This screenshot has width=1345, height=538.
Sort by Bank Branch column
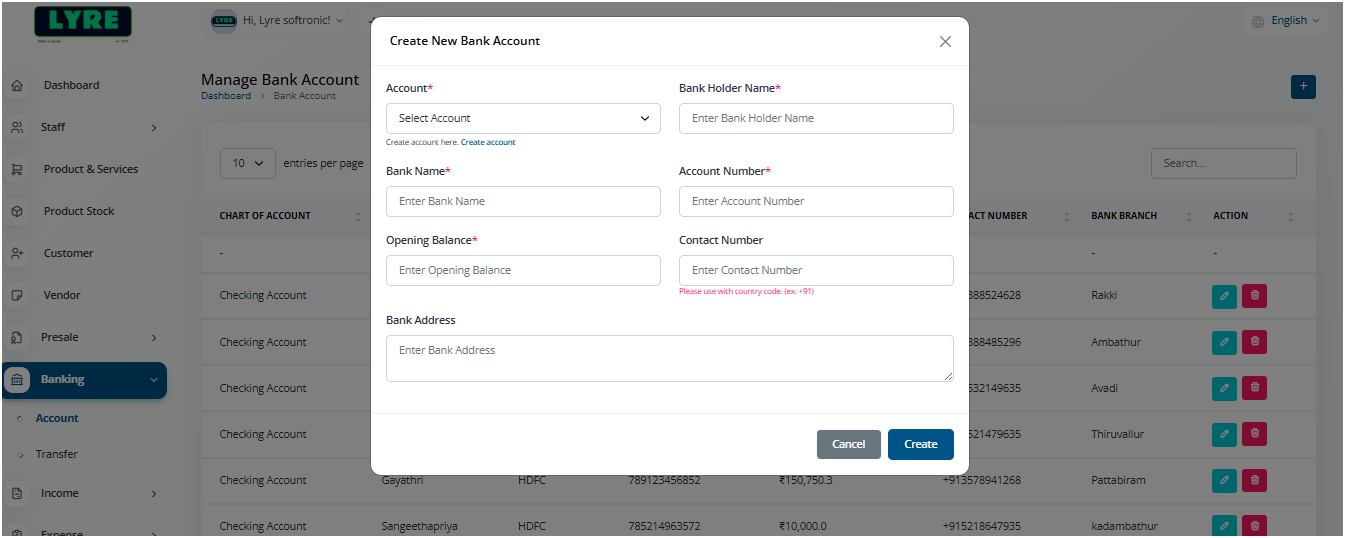[1189, 216]
